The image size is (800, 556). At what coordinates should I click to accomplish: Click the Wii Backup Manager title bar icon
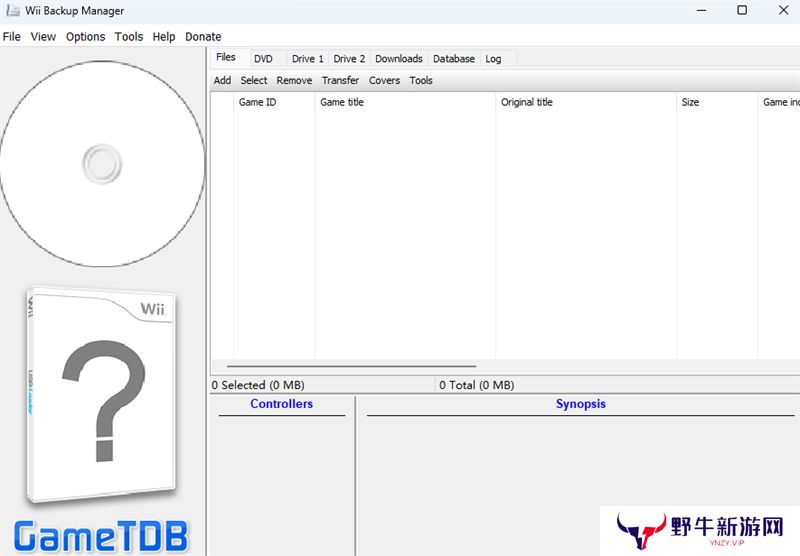12,11
